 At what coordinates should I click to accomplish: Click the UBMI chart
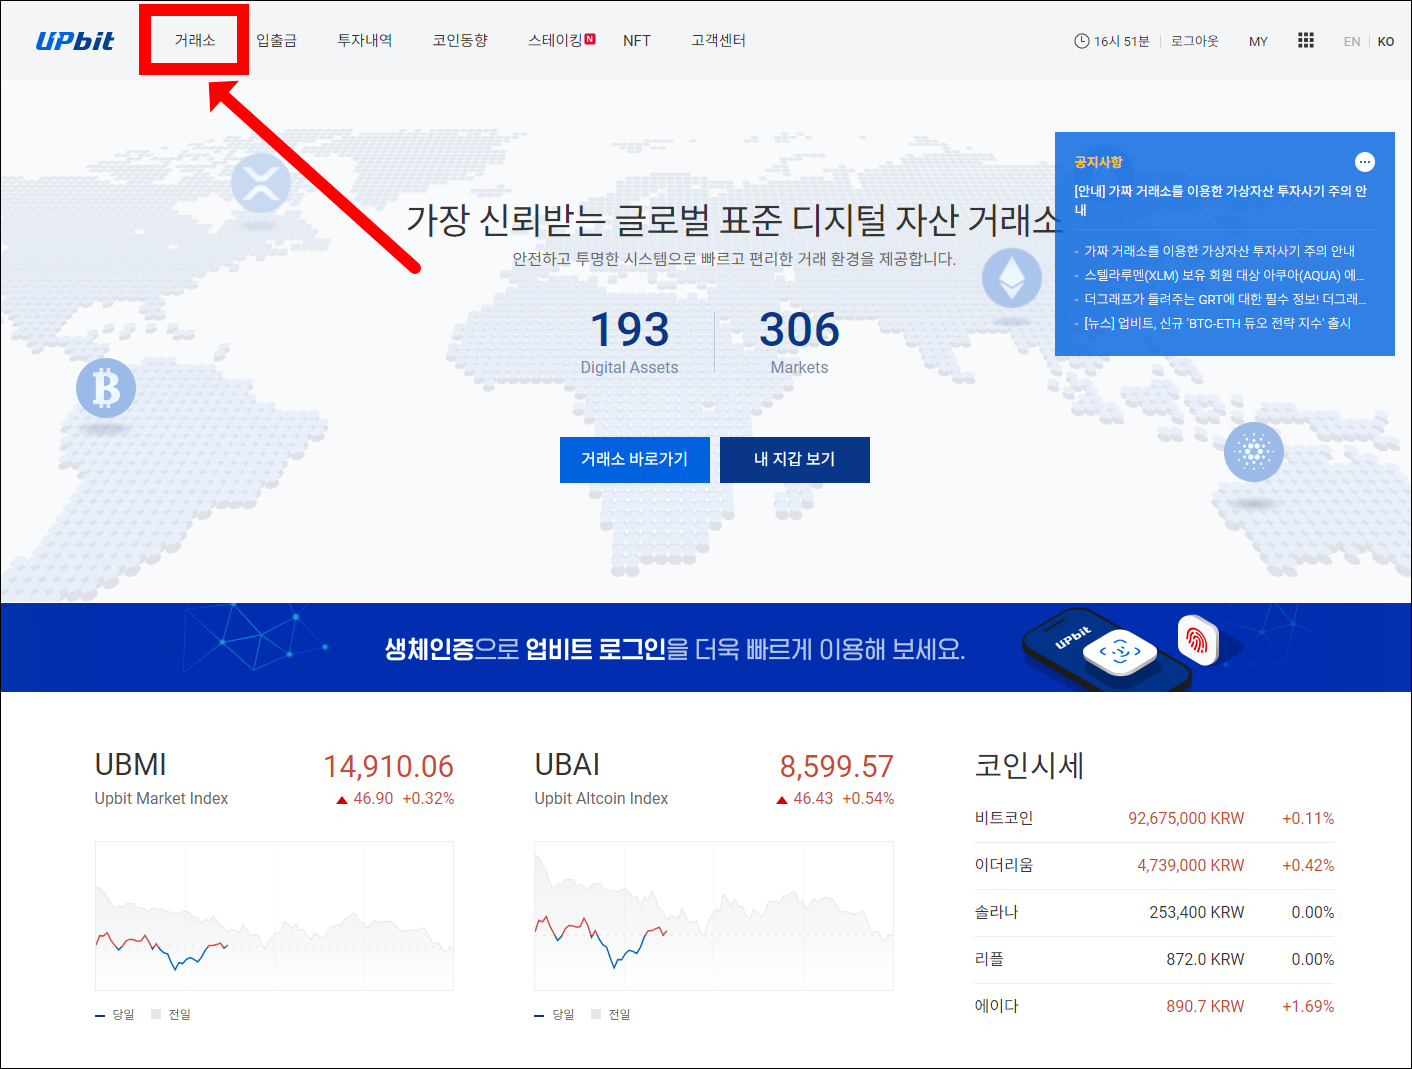[274, 916]
